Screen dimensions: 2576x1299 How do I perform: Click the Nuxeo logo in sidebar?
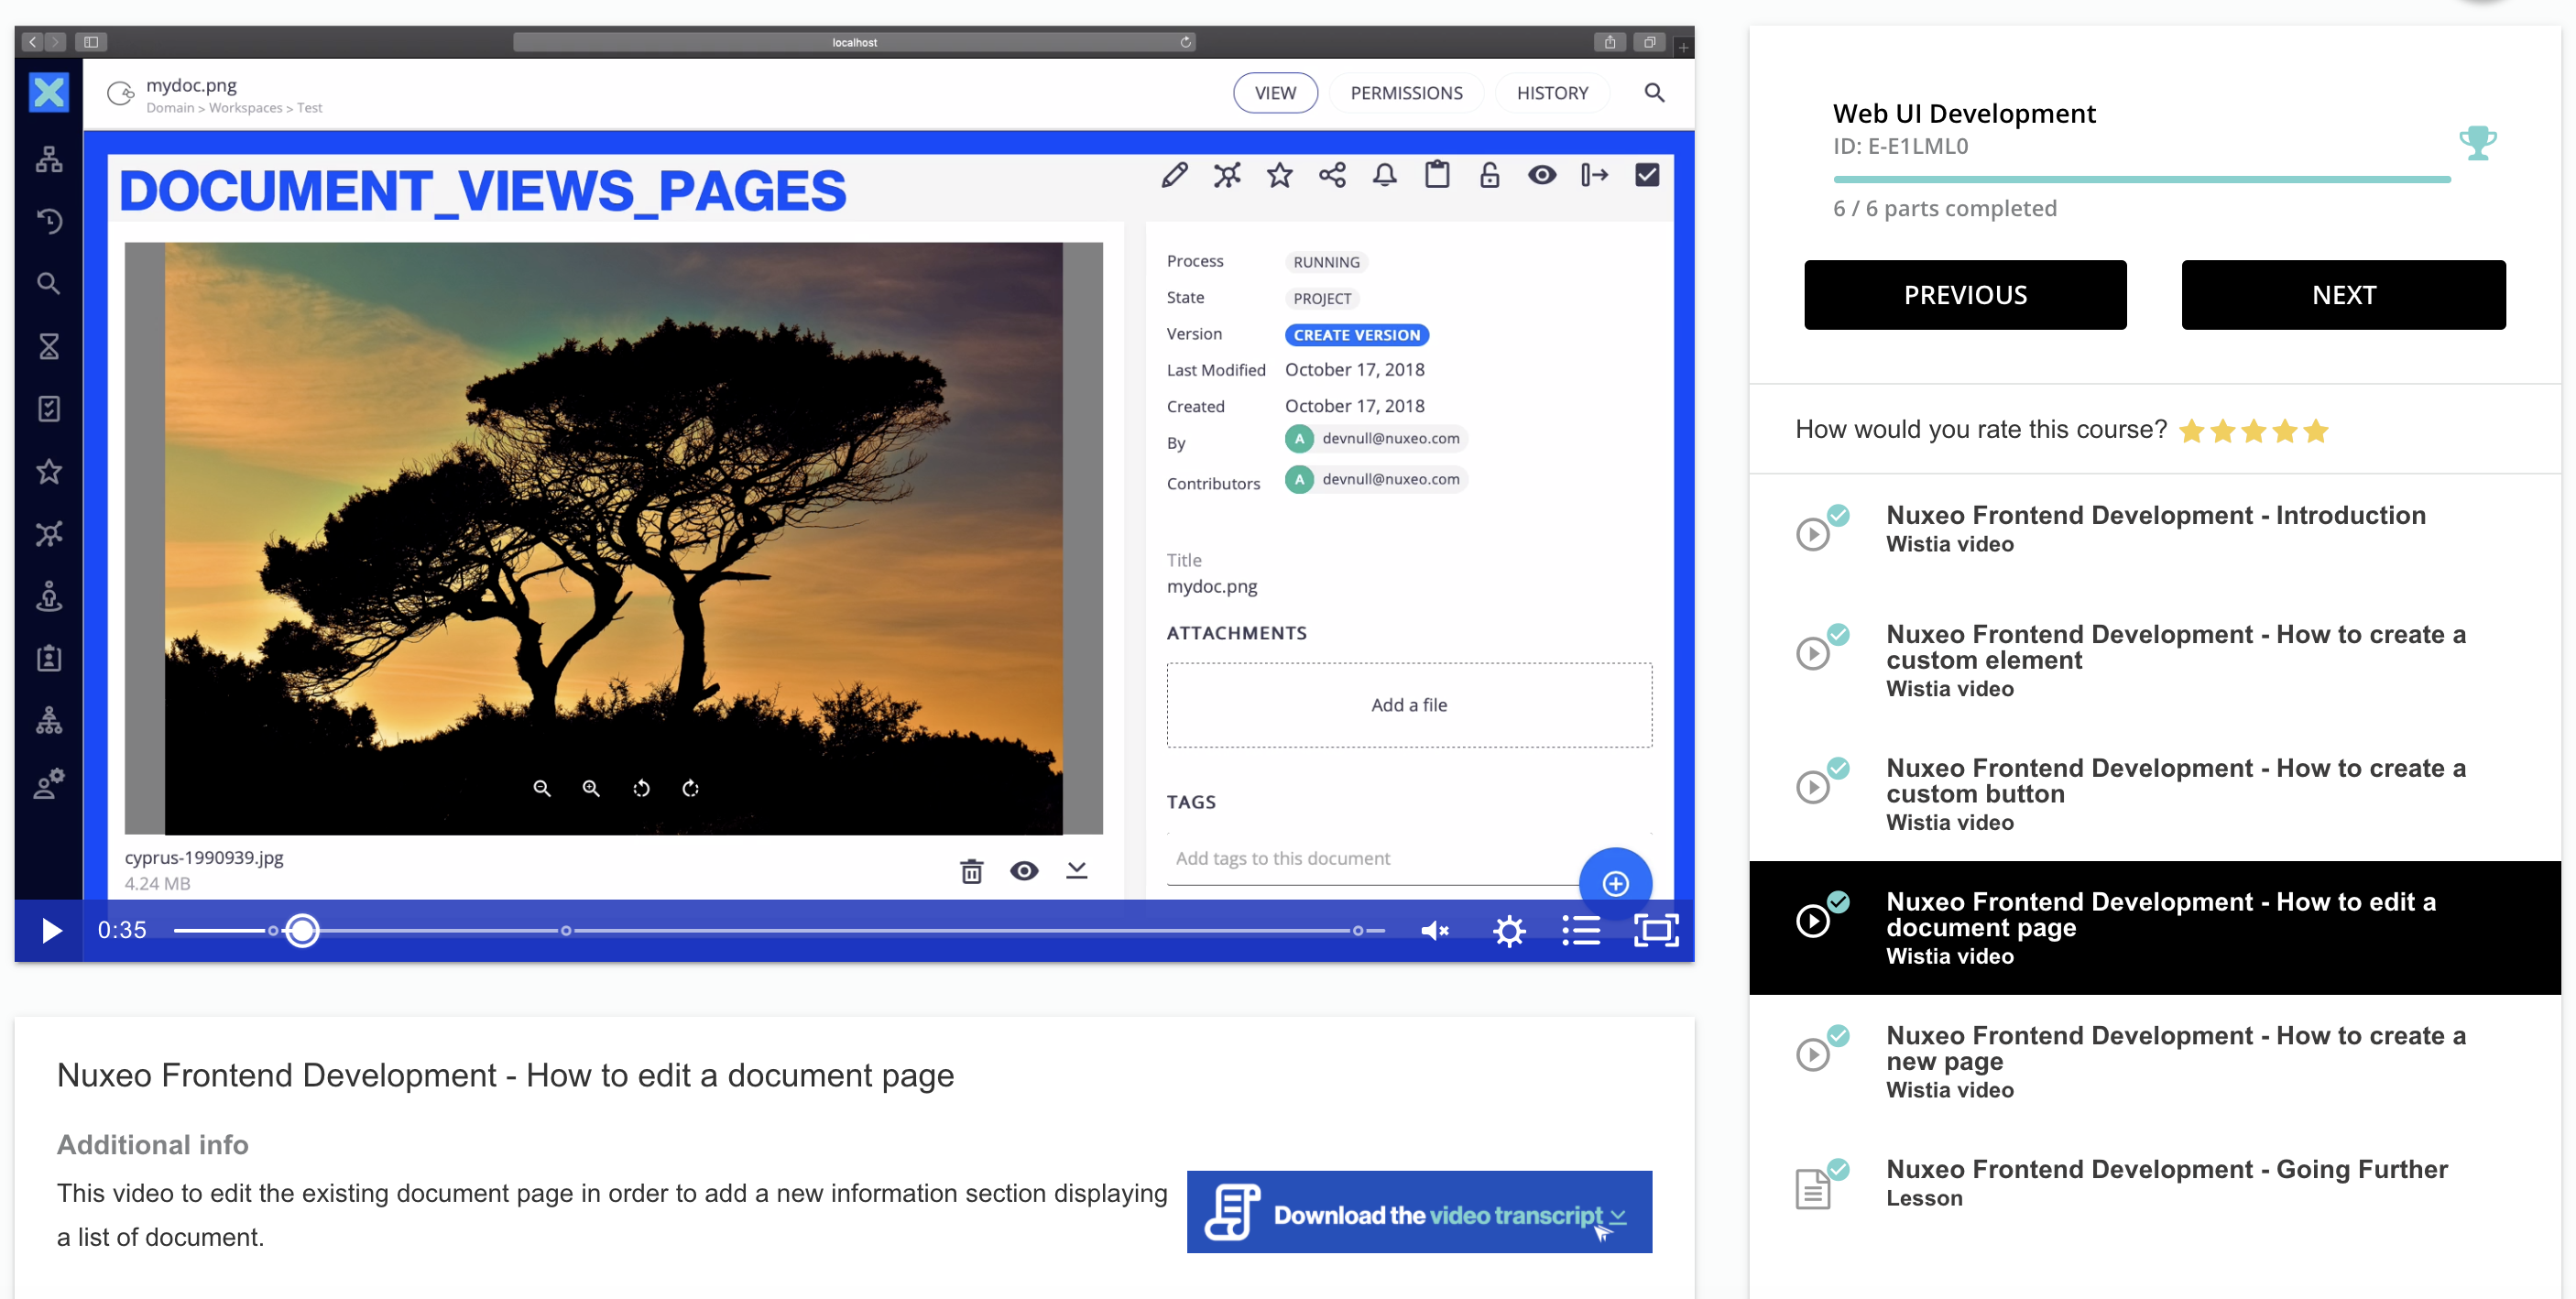coord(48,92)
